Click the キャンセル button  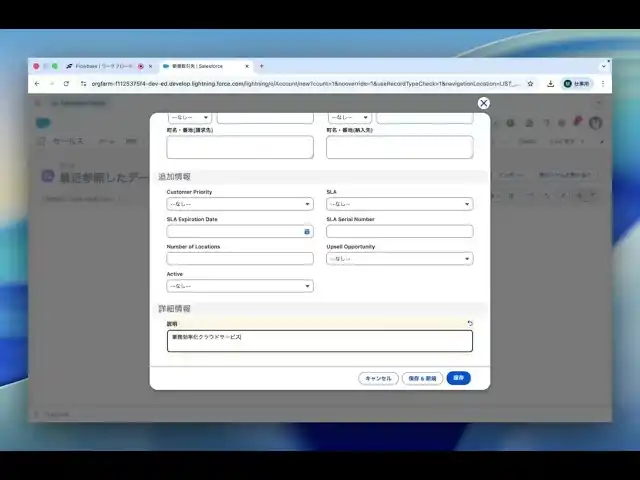coord(378,378)
